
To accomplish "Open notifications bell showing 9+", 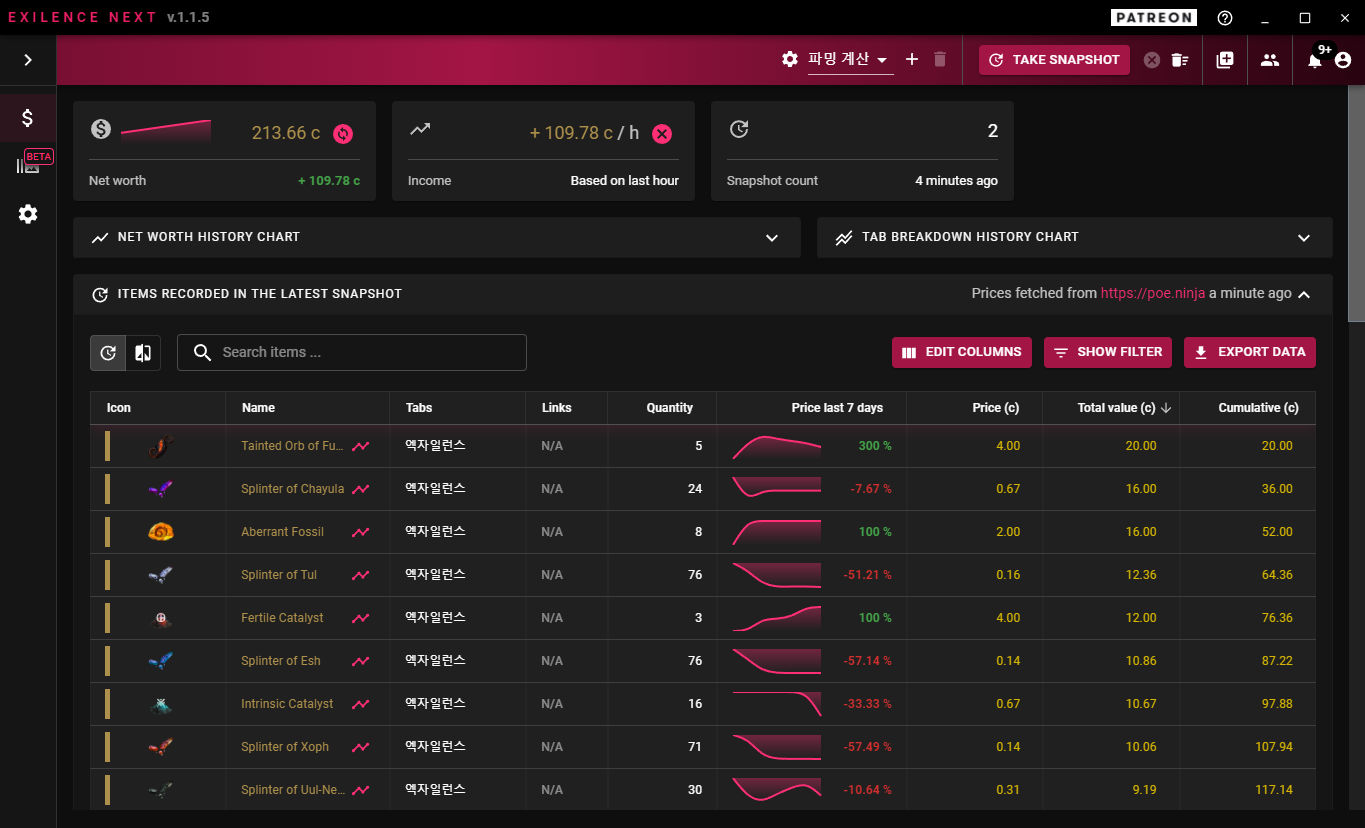I will pyautogui.click(x=1315, y=60).
